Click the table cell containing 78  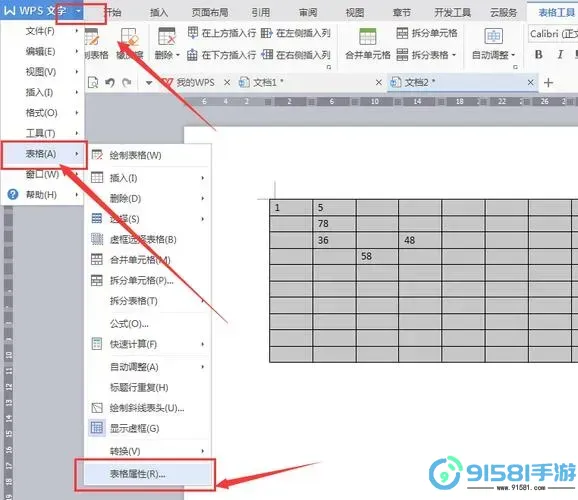334,223
